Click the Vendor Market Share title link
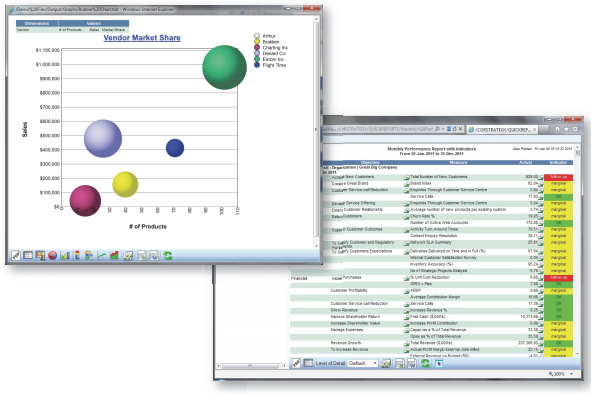Viewport: 591px width, 394px height. [142, 38]
